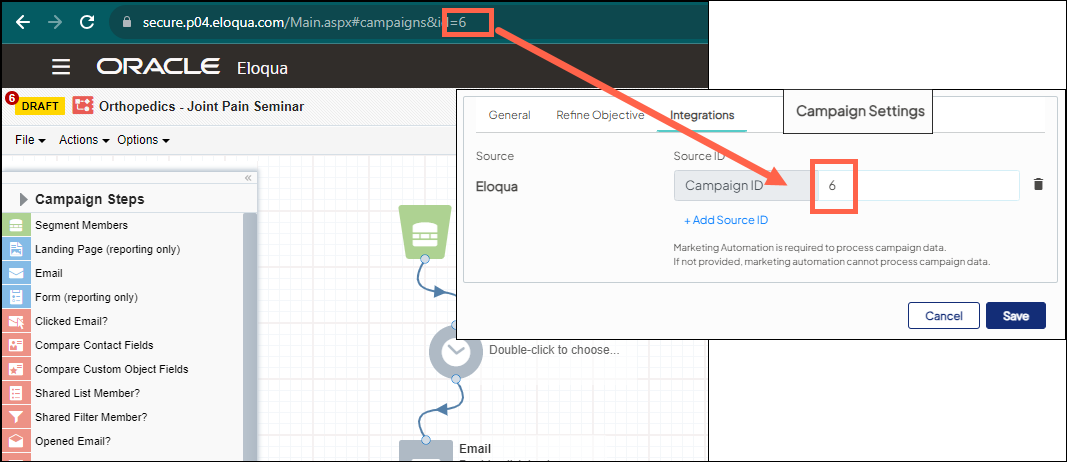Viewport: 1067px width, 462px height.
Task: Delete the Eloqua source with trash icon
Action: [1038, 185]
